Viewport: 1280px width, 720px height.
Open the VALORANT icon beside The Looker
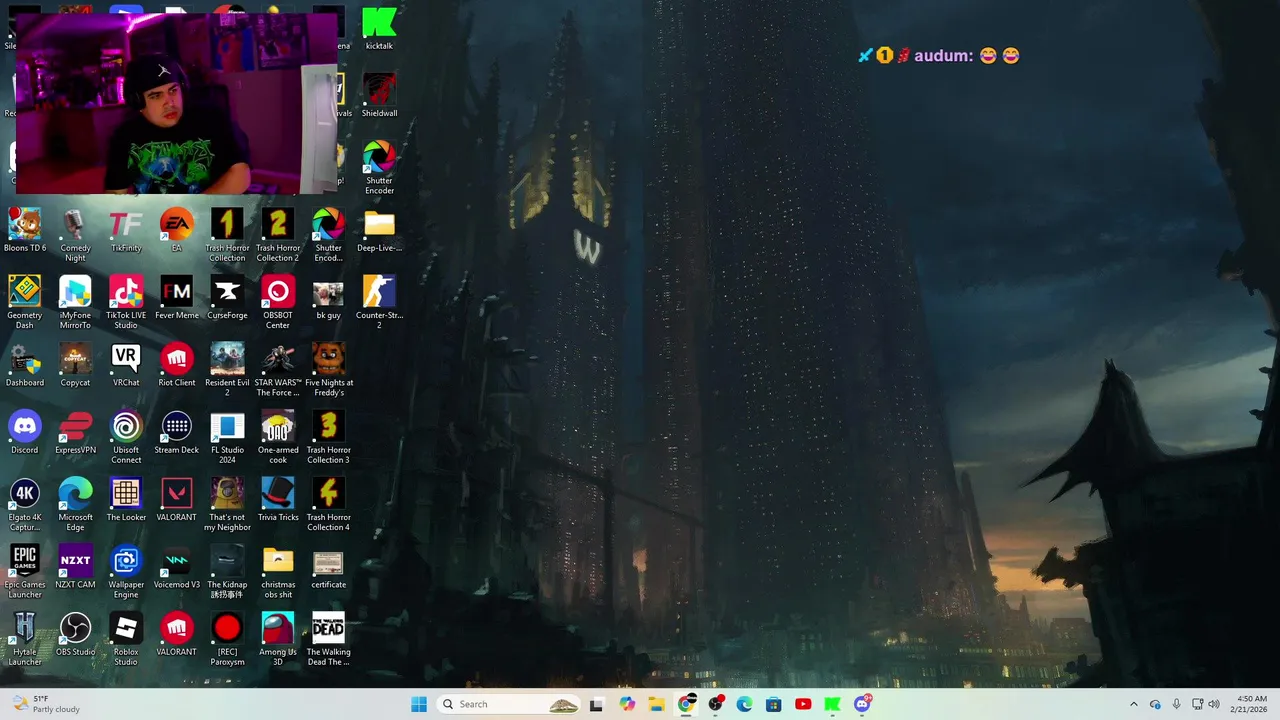177,500
